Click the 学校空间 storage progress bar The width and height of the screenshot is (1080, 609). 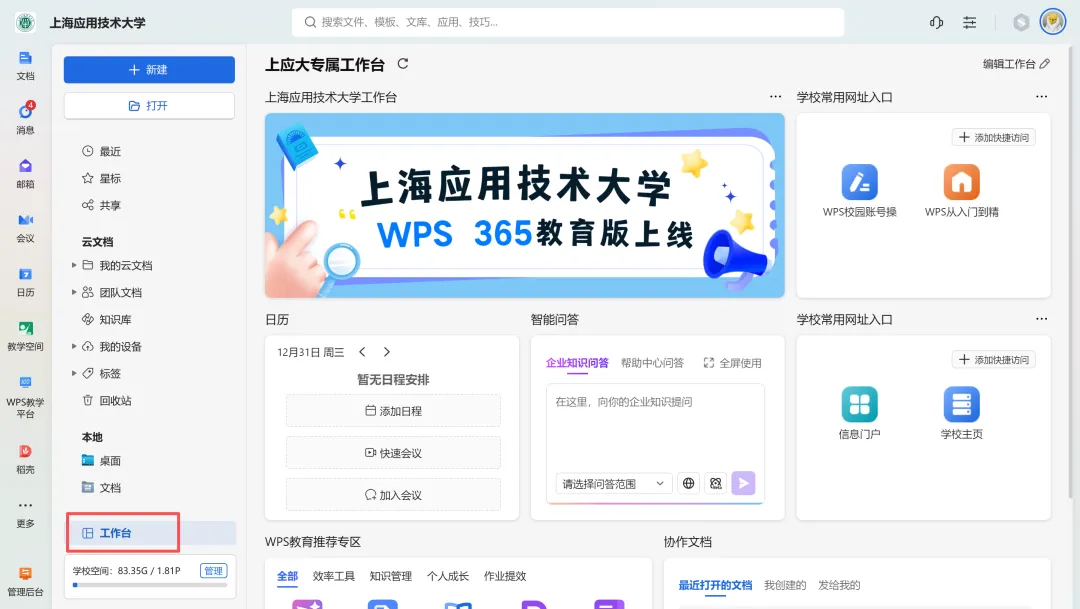149,585
